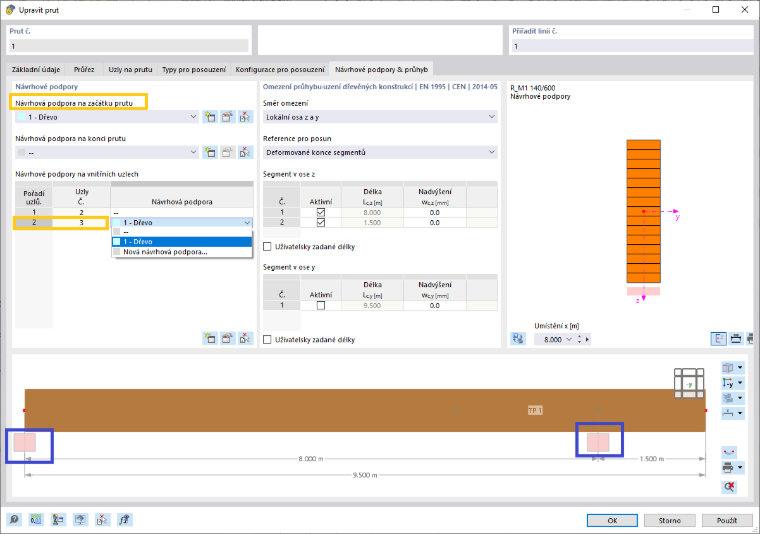Image resolution: width=760 pixels, height=534 pixels.
Task: Open member end design support dropdown
Action: tap(107, 152)
